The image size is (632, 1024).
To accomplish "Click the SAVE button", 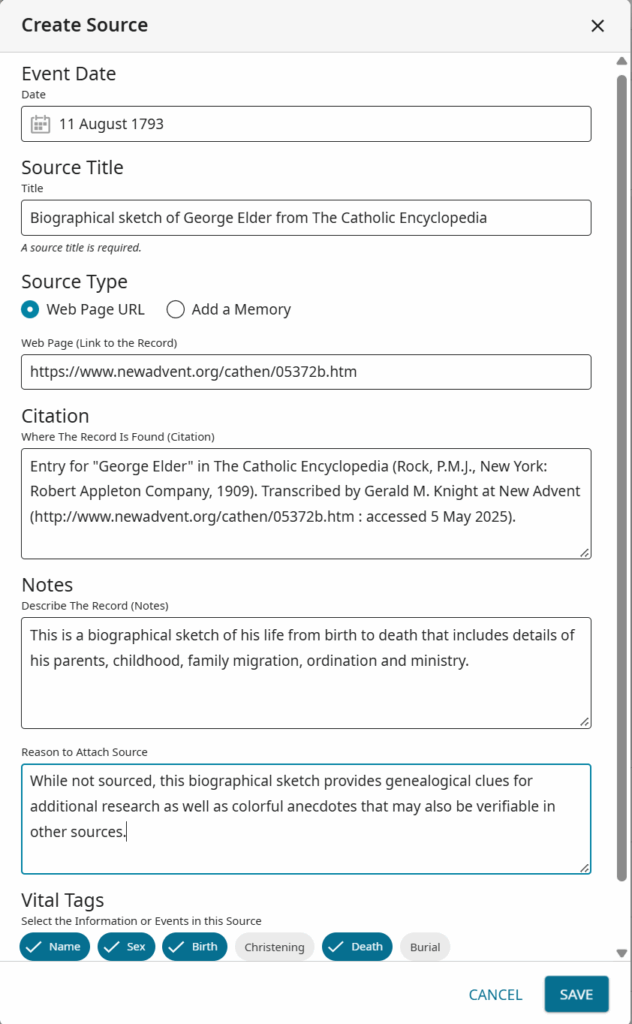I will [x=576, y=994].
